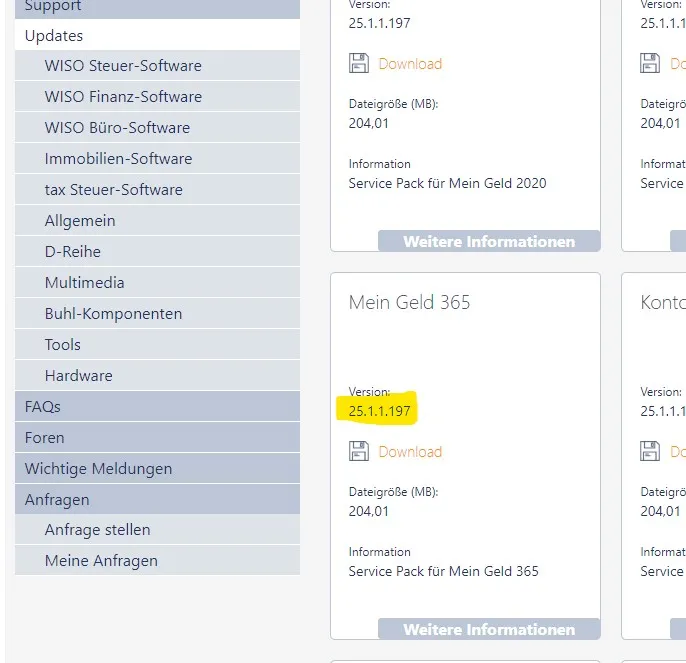The height and width of the screenshot is (663, 686).
Task: Open the Allgemein updates category
Action: pyautogui.click(x=80, y=221)
